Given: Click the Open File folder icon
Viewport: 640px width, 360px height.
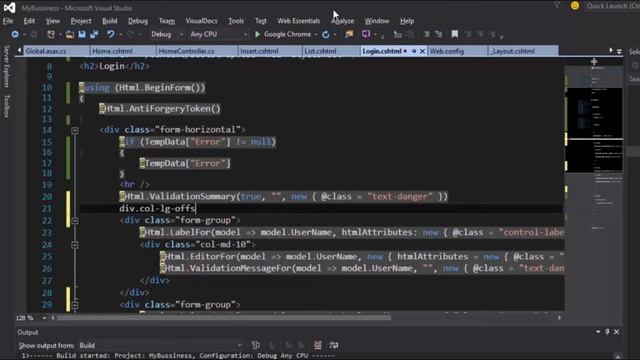Looking at the screenshot, I should point(70,34).
